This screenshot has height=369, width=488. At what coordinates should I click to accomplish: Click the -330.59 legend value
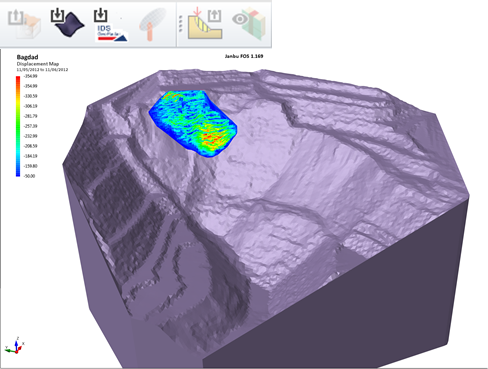click(x=31, y=96)
